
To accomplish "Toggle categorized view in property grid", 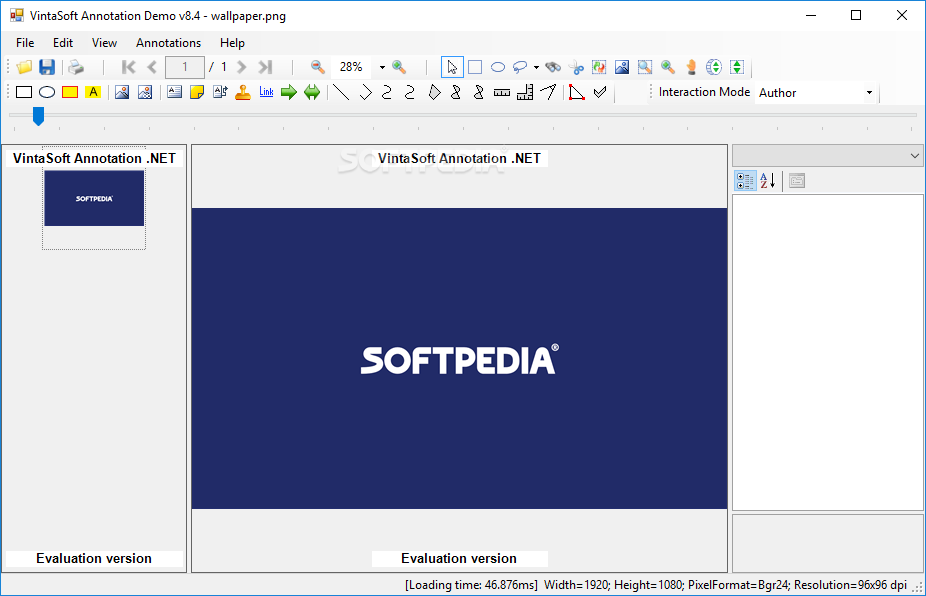I will pos(745,181).
